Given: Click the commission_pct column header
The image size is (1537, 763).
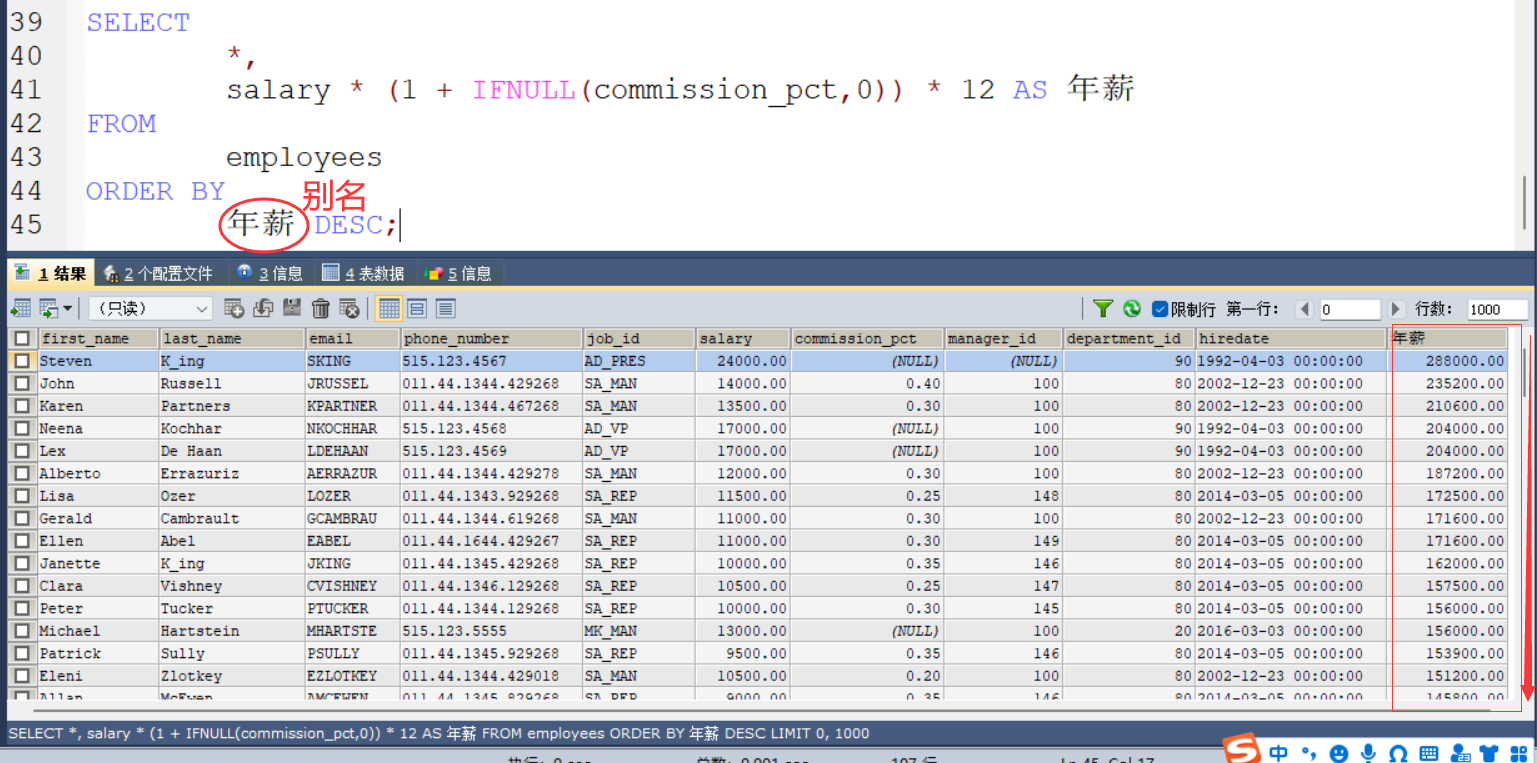Looking at the screenshot, I should pyautogui.click(x=867, y=338).
